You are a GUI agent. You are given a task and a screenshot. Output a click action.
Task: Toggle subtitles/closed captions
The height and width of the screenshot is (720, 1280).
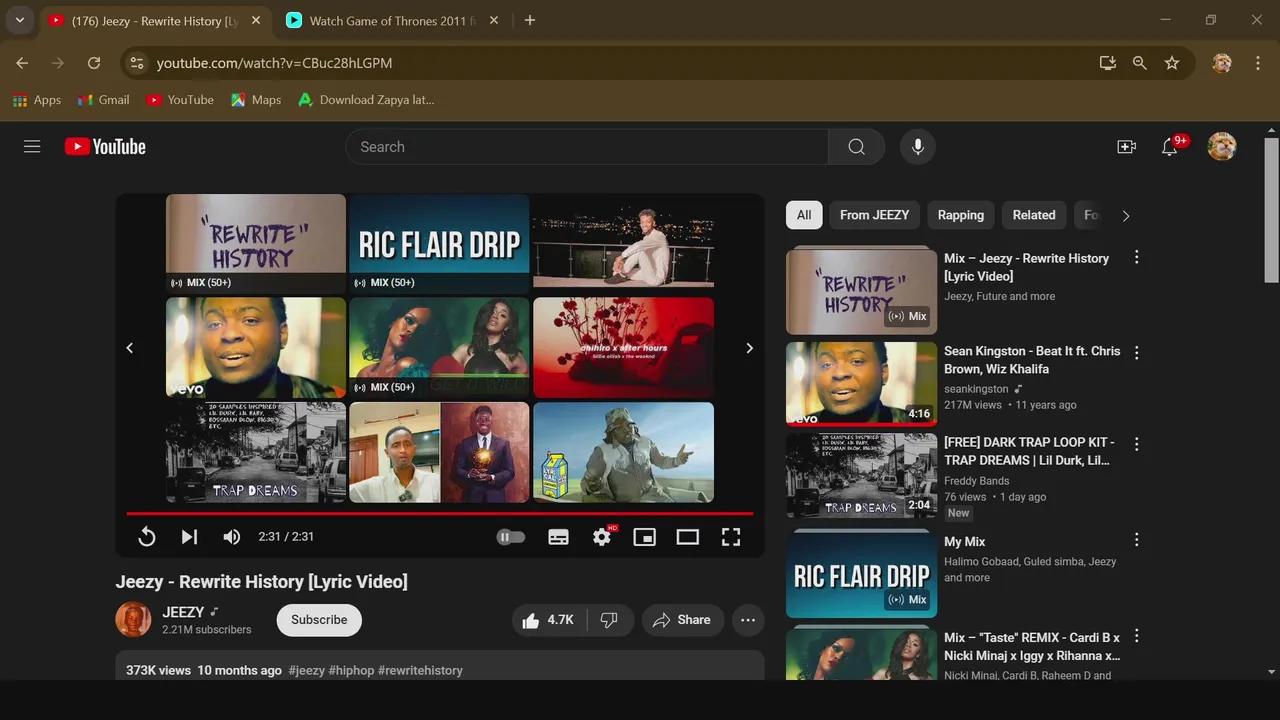[x=558, y=537]
